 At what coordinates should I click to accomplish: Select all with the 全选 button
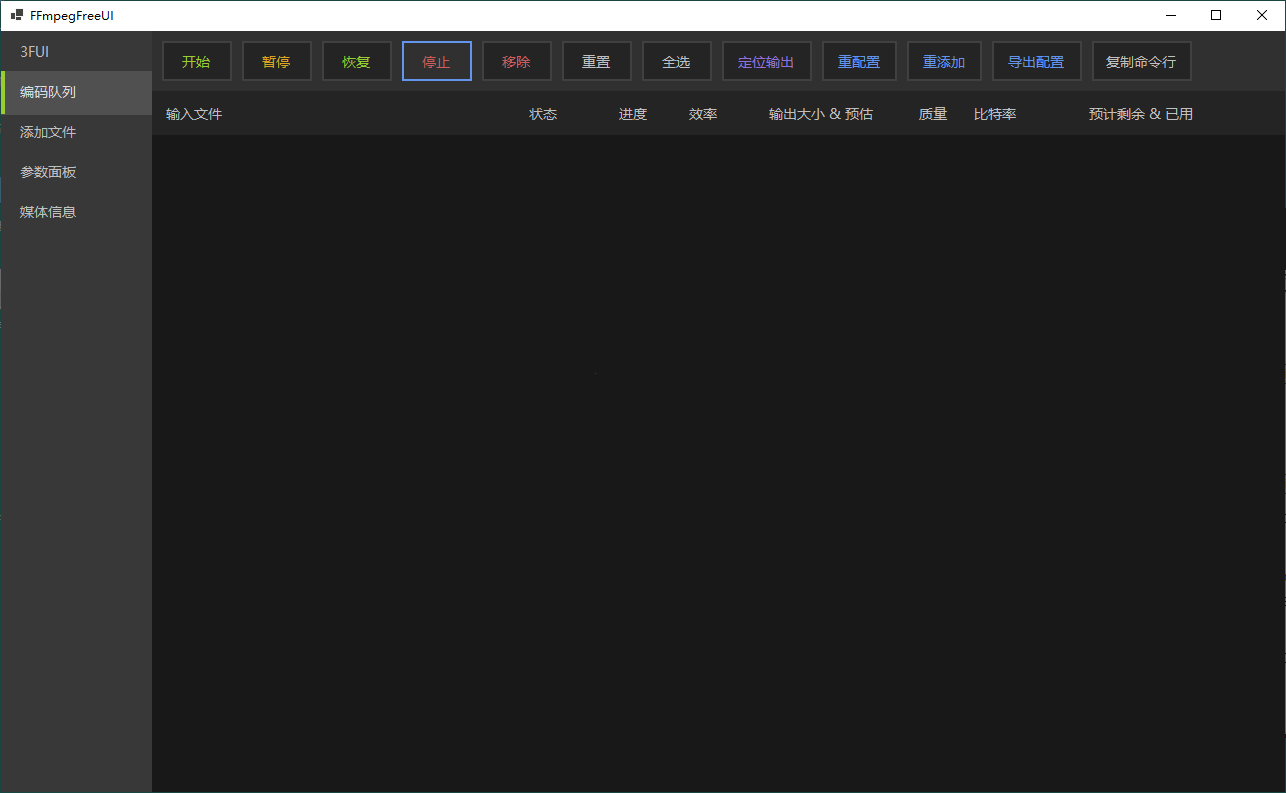tap(676, 61)
